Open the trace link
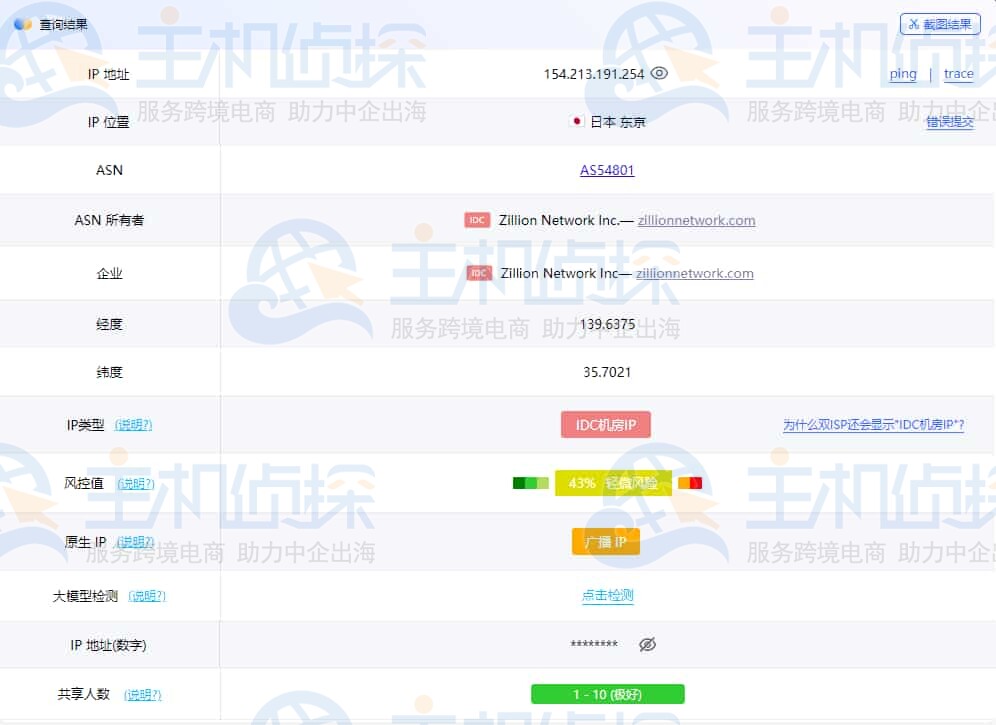Image resolution: width=996 pixels, height=725 pixels. point(959,73)
